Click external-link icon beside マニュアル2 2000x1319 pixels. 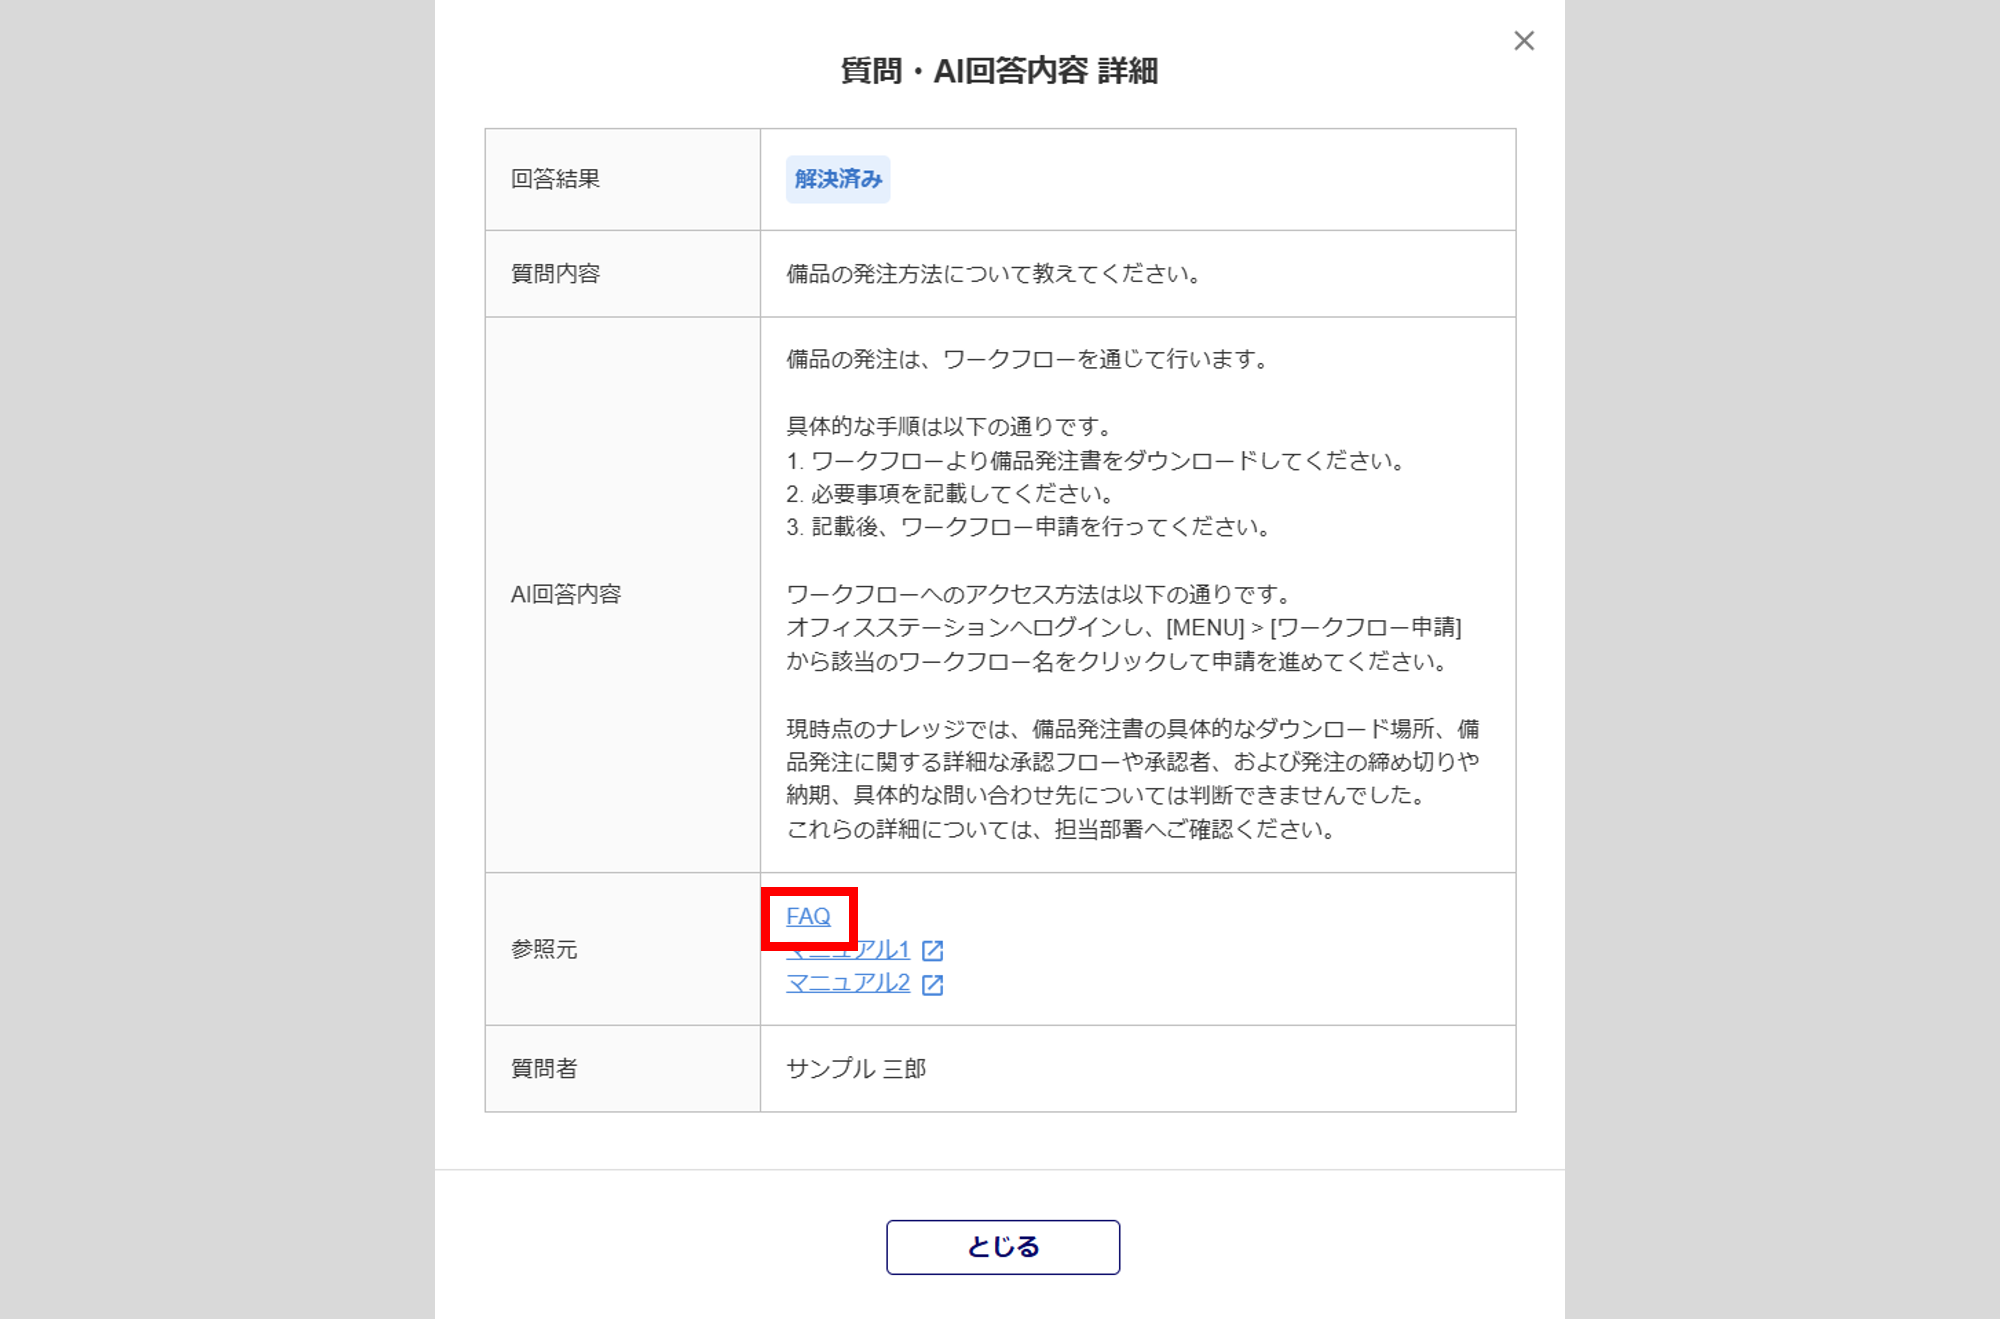pos(932,985)
